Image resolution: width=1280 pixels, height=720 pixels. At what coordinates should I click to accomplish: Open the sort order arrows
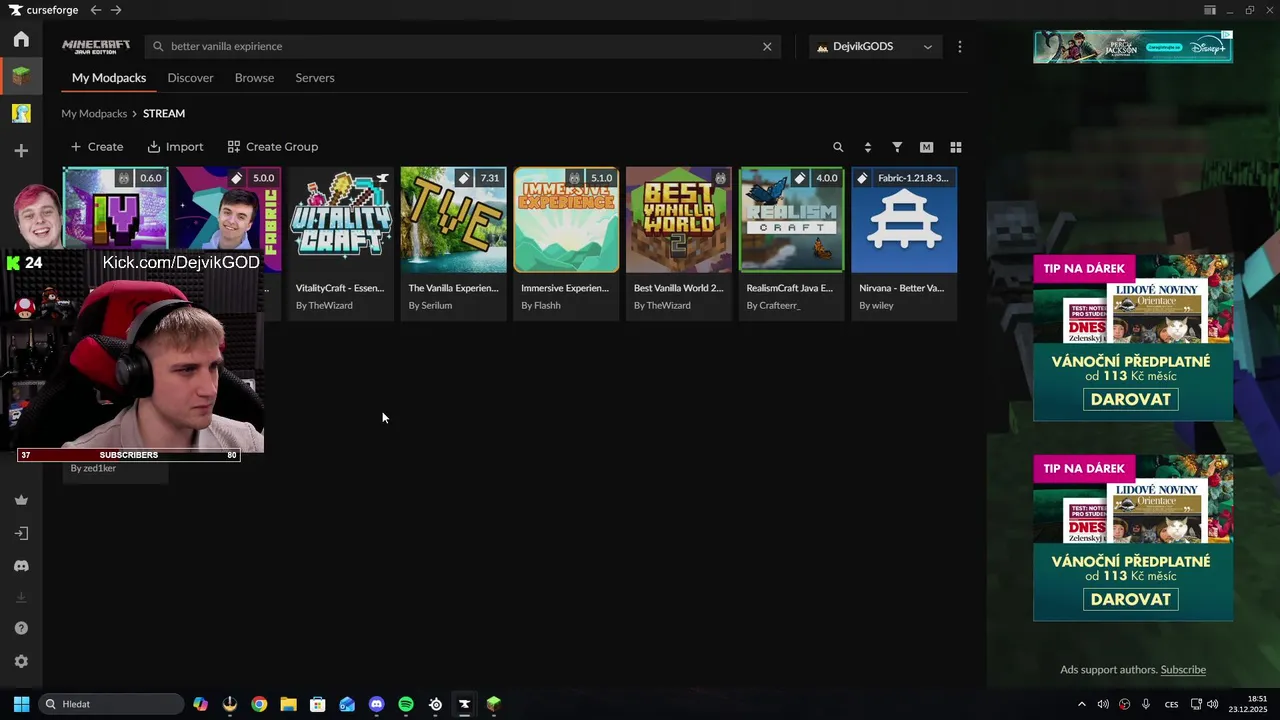pos(867,147)
